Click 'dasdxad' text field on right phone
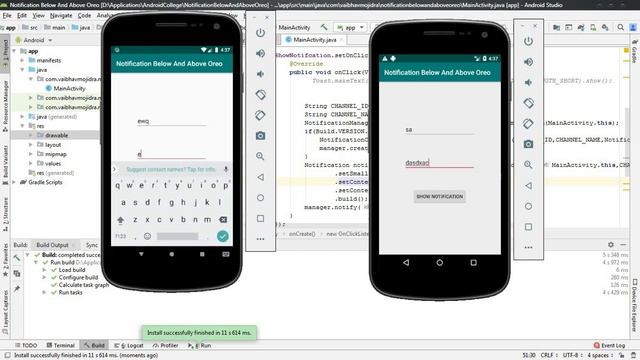Screen dimensions: 640x360 [x=439, y=163]
